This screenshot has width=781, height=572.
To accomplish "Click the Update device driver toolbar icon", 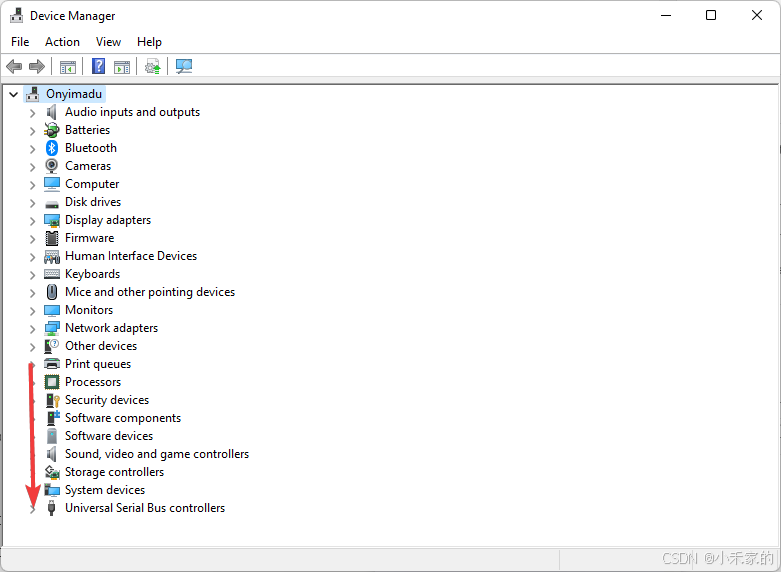I will coord(152,66).
